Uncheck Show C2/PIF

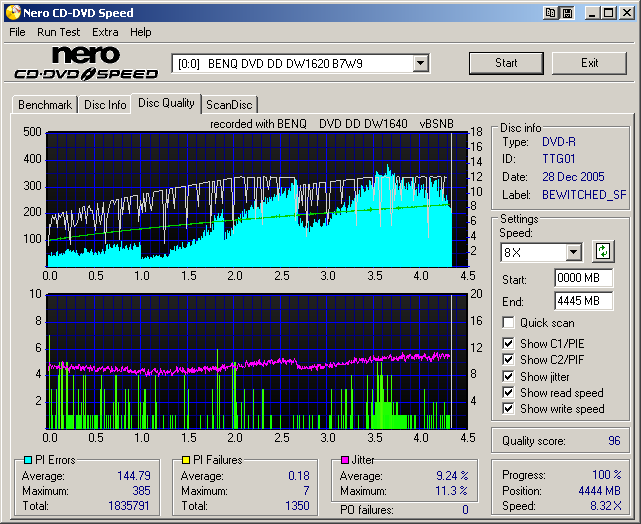508,359
